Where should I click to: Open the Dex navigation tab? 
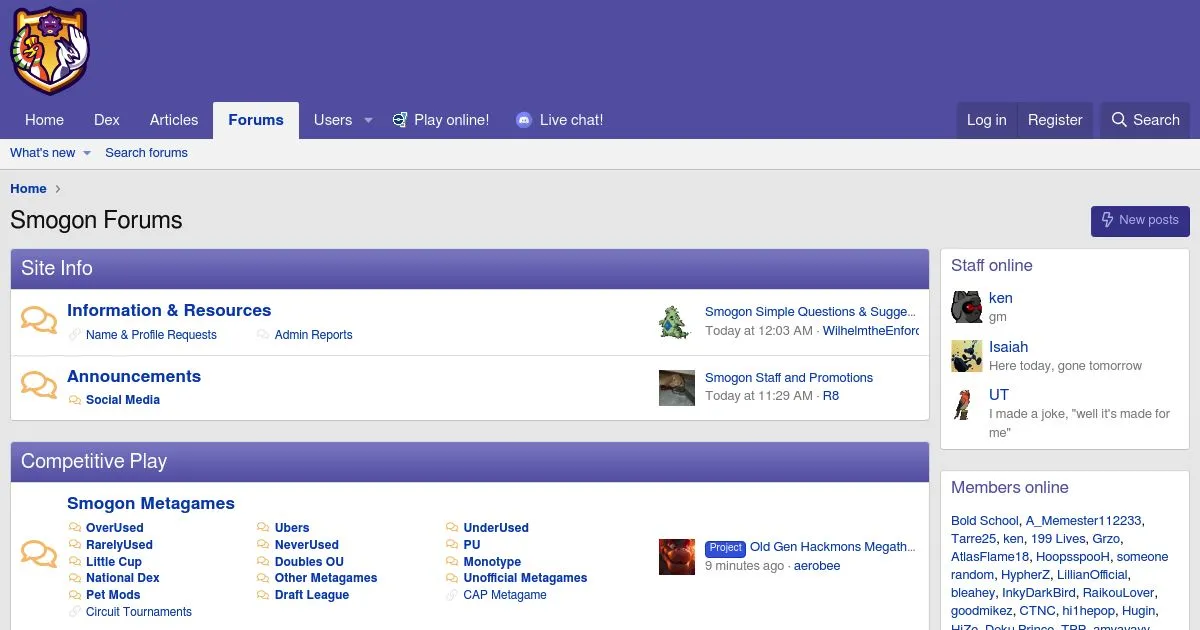[107, 120]
